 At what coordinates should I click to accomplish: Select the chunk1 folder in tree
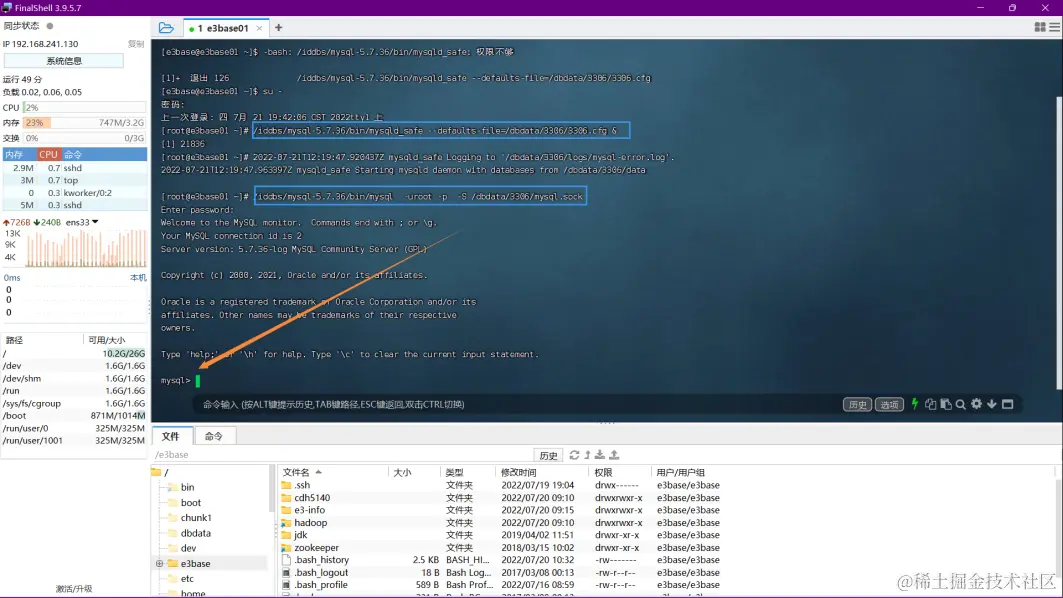point(195,517)
